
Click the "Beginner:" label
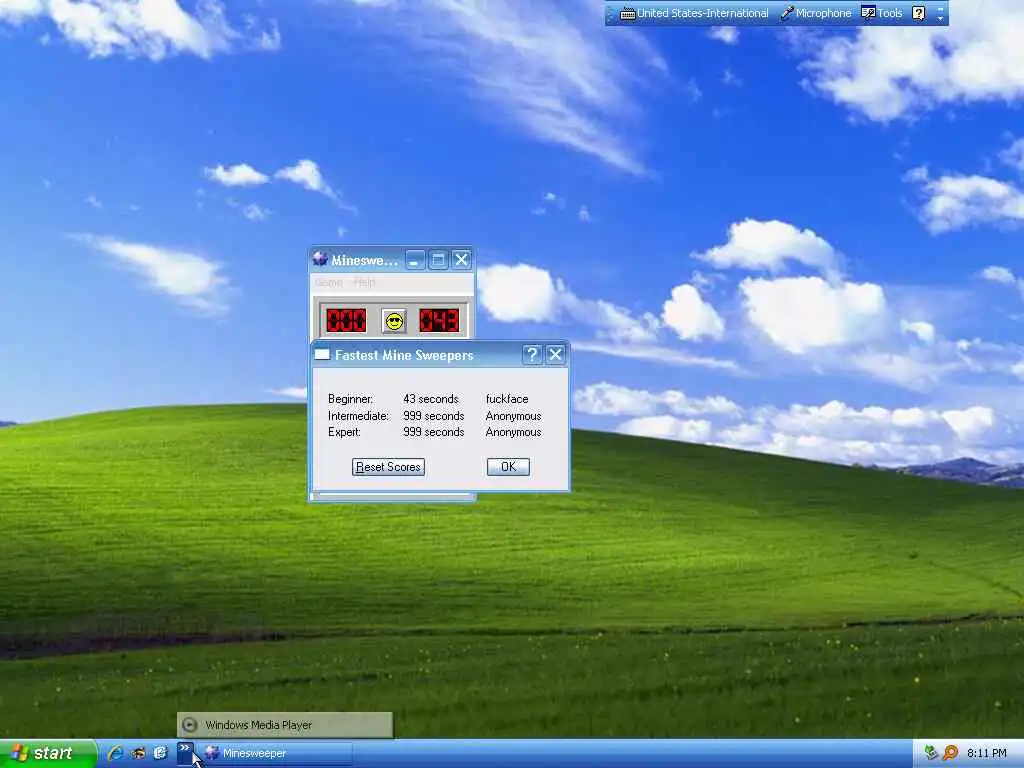pyautogui.click(x=351, y=399)
